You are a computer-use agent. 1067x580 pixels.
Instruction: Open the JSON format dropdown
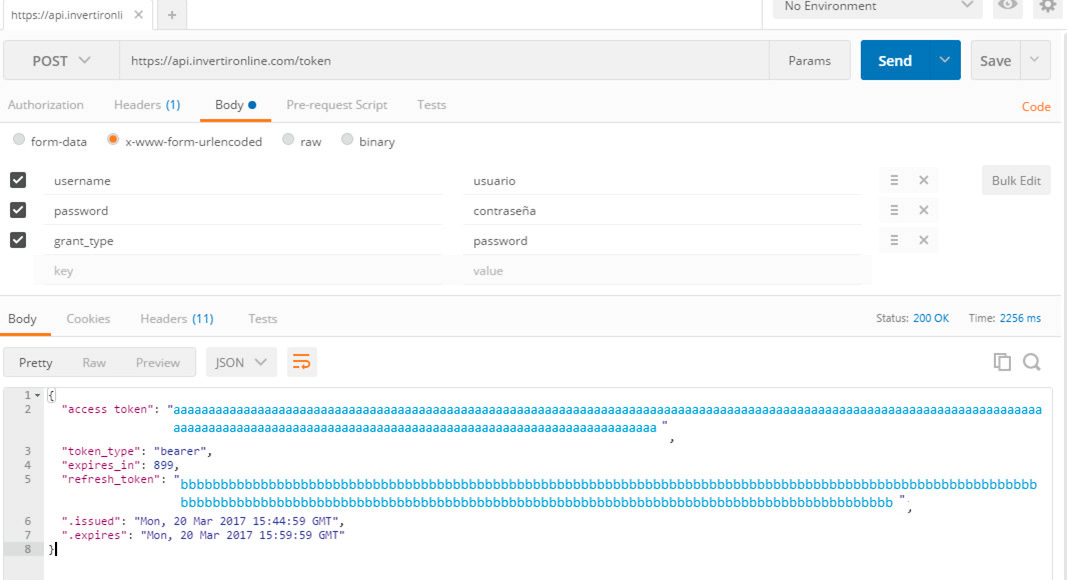[241, 362]
